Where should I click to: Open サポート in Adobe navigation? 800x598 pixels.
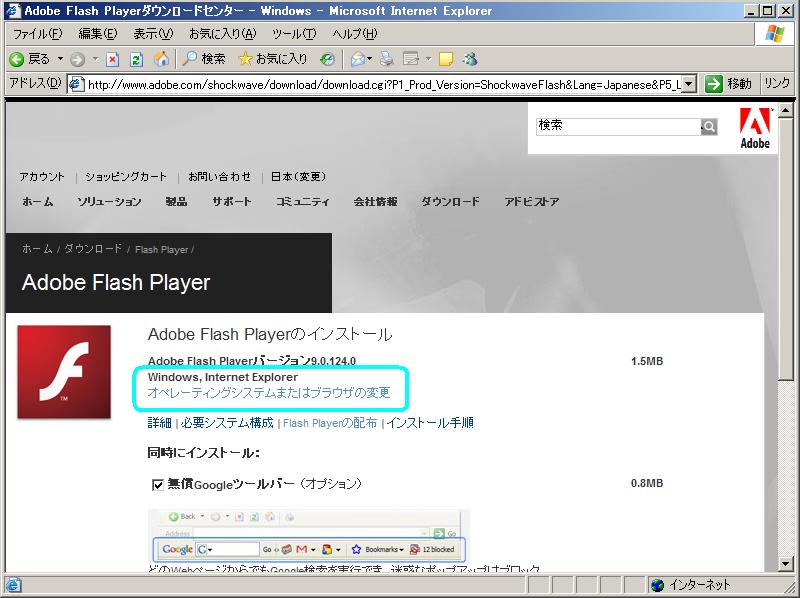232,202
